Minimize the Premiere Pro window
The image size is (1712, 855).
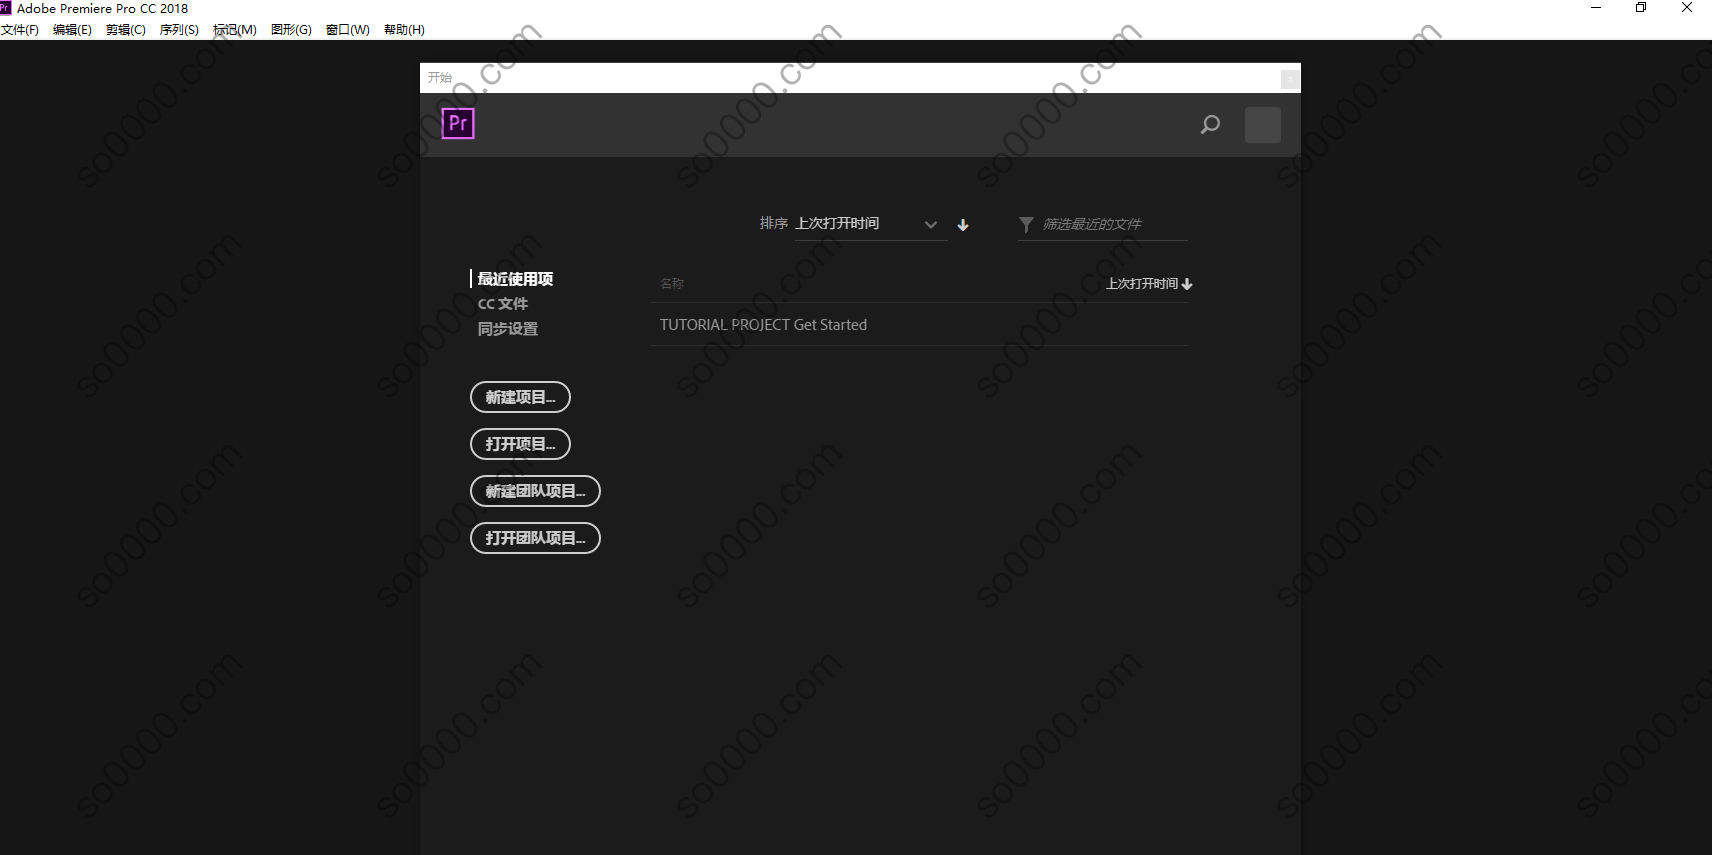[1596, 8]
